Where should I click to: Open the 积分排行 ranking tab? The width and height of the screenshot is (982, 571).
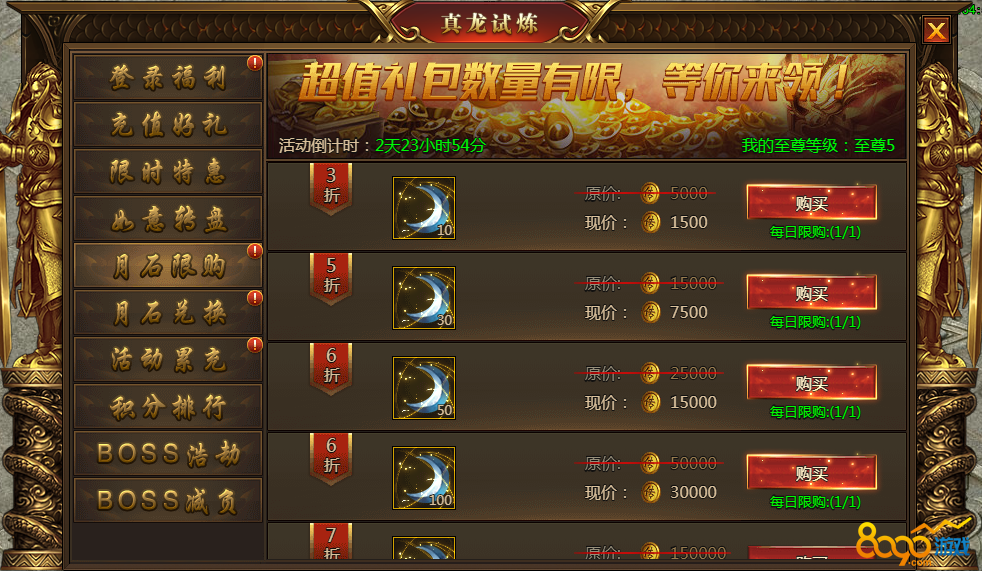(168, 407)
